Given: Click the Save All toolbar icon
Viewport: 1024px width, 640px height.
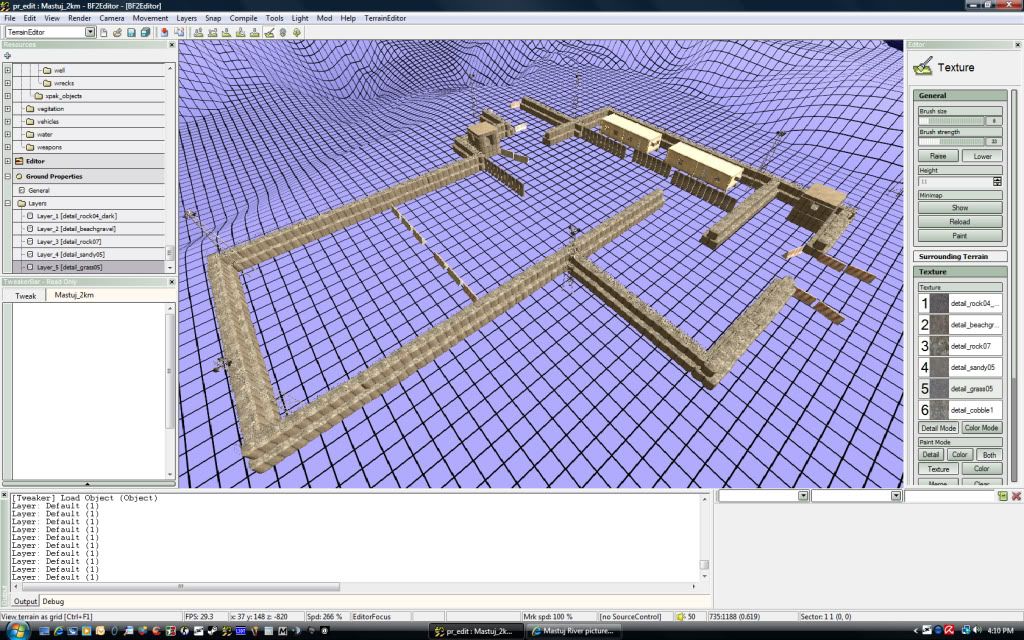Looking at the screenshot, I should click(145, 32).
